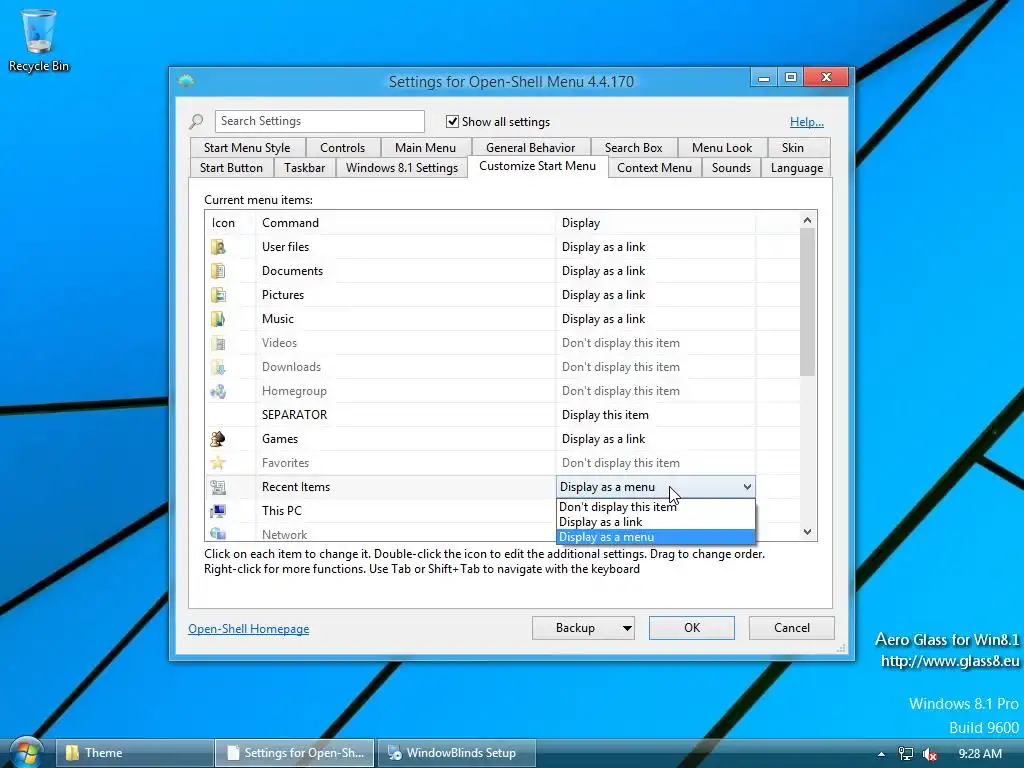This screenshot has width=1024, height=768.
Task: Toggle the Show all settings checkbox
Action: coord(452,121)
